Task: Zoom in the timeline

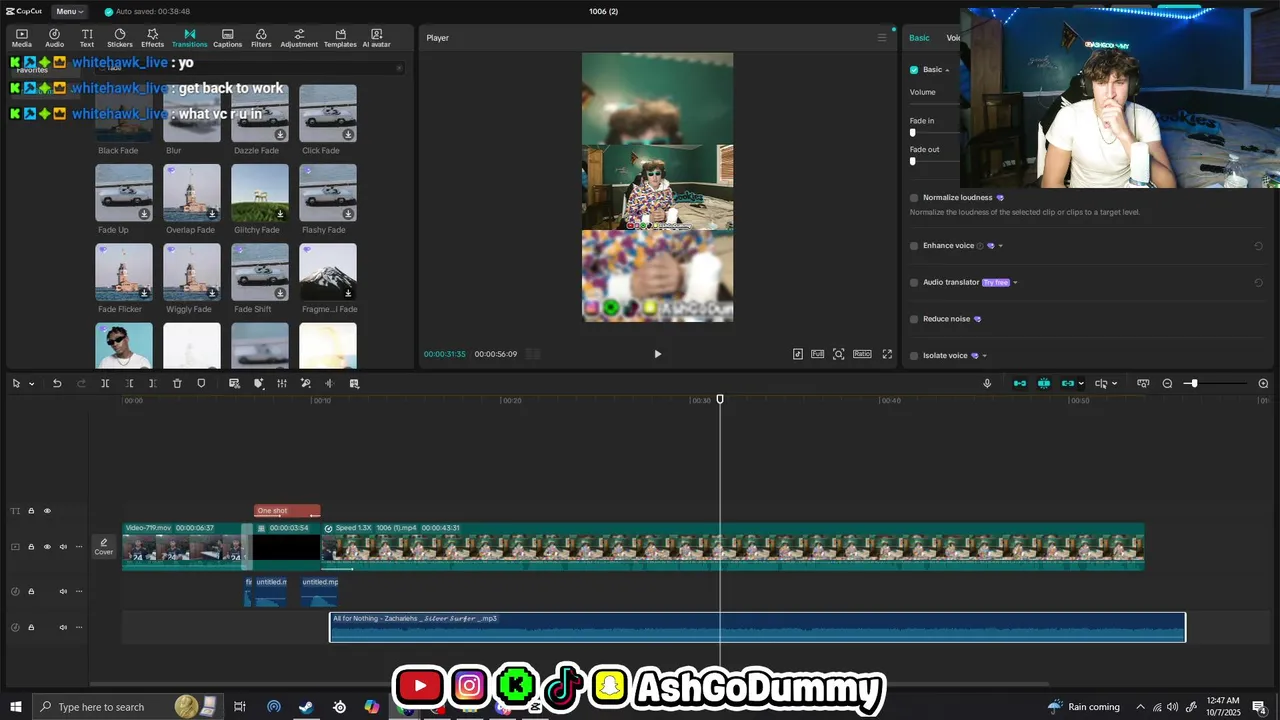Action: (x=1263, y=384)
